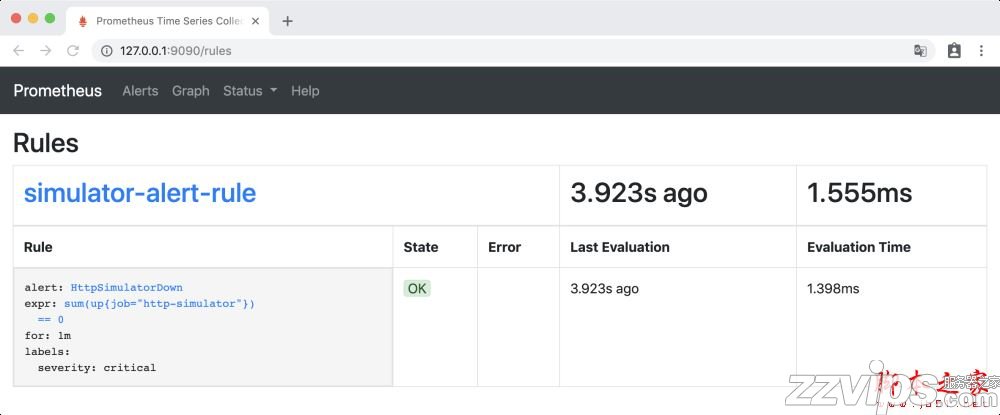Viewport: 1000px width, 415px height.
Task: Open the simulator-alert-rule group link
Action: click(140, 193)
